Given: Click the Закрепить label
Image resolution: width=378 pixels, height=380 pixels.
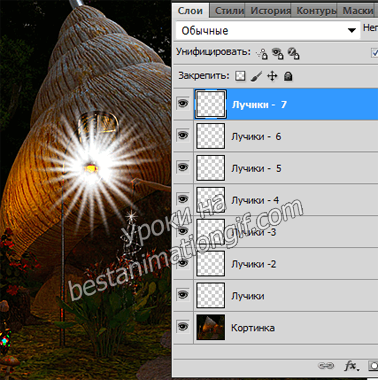Looking at the screenshot, I should click(x=204, y=76).
